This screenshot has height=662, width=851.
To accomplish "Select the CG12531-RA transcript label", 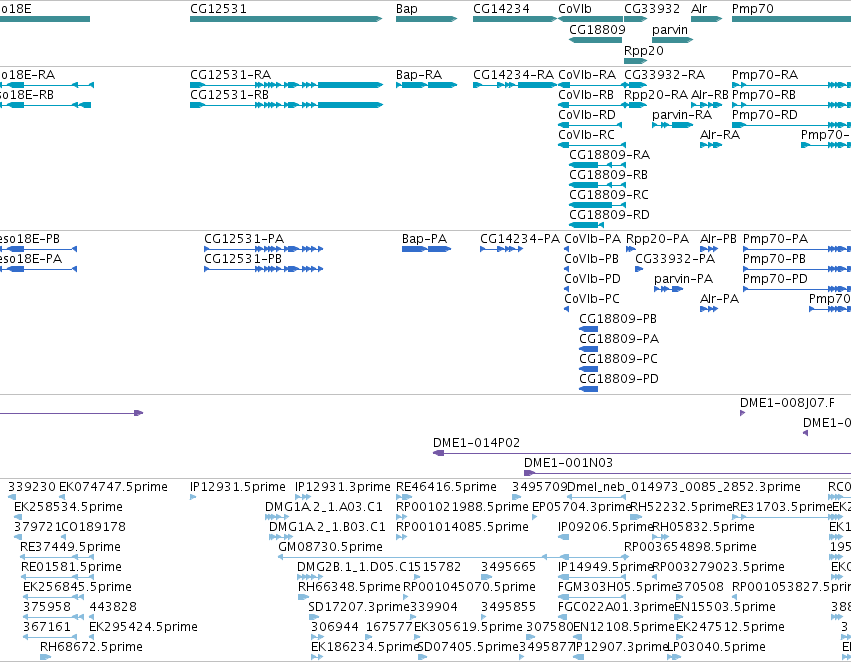I will 231,74.
